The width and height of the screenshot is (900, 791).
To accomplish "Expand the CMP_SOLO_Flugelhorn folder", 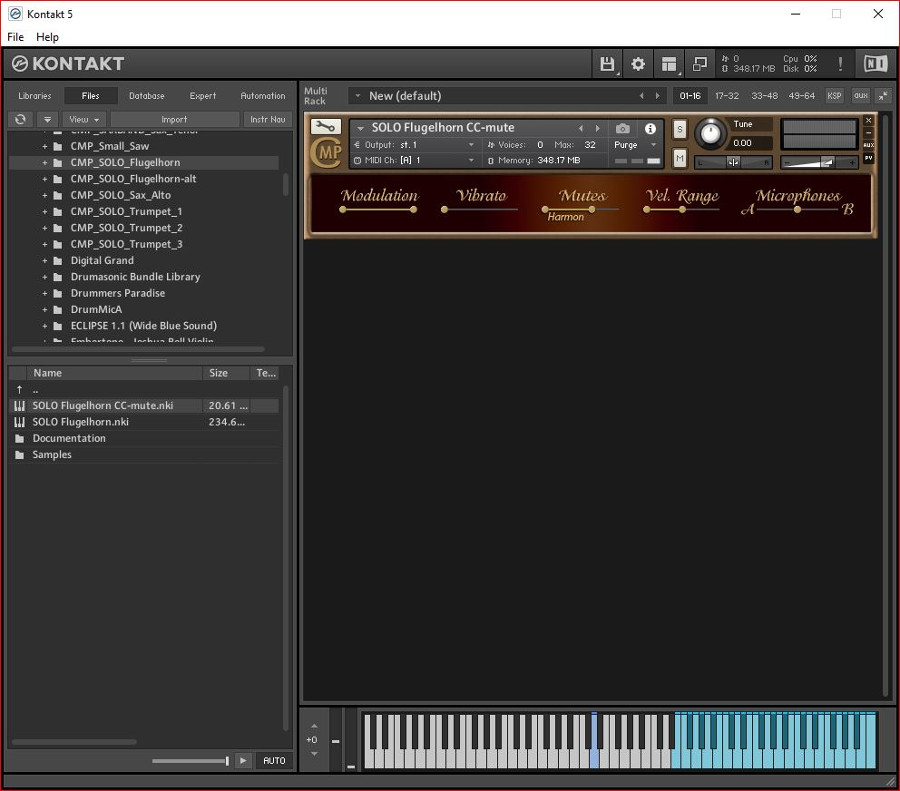I will pyautogui.click(x=45, y=162).
